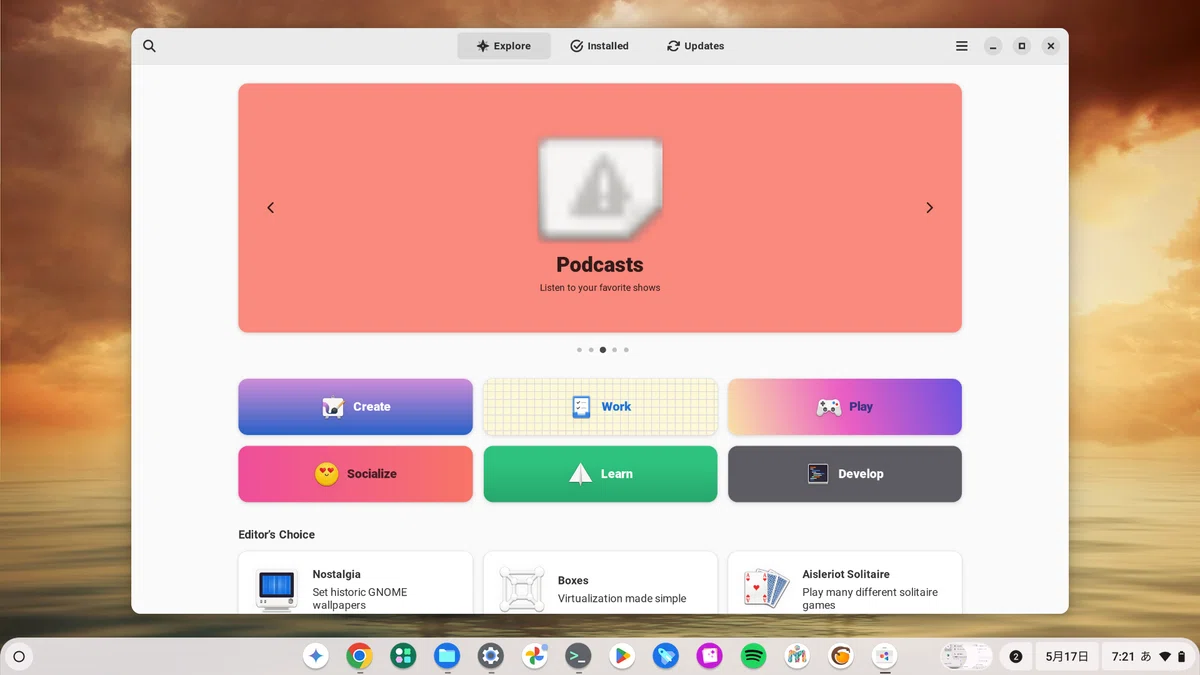The height and width of the screenshot is (675, 1200).
Task: Open the magenta square app on the shelf
Action: pyautogui.click(x=709, y=656)
